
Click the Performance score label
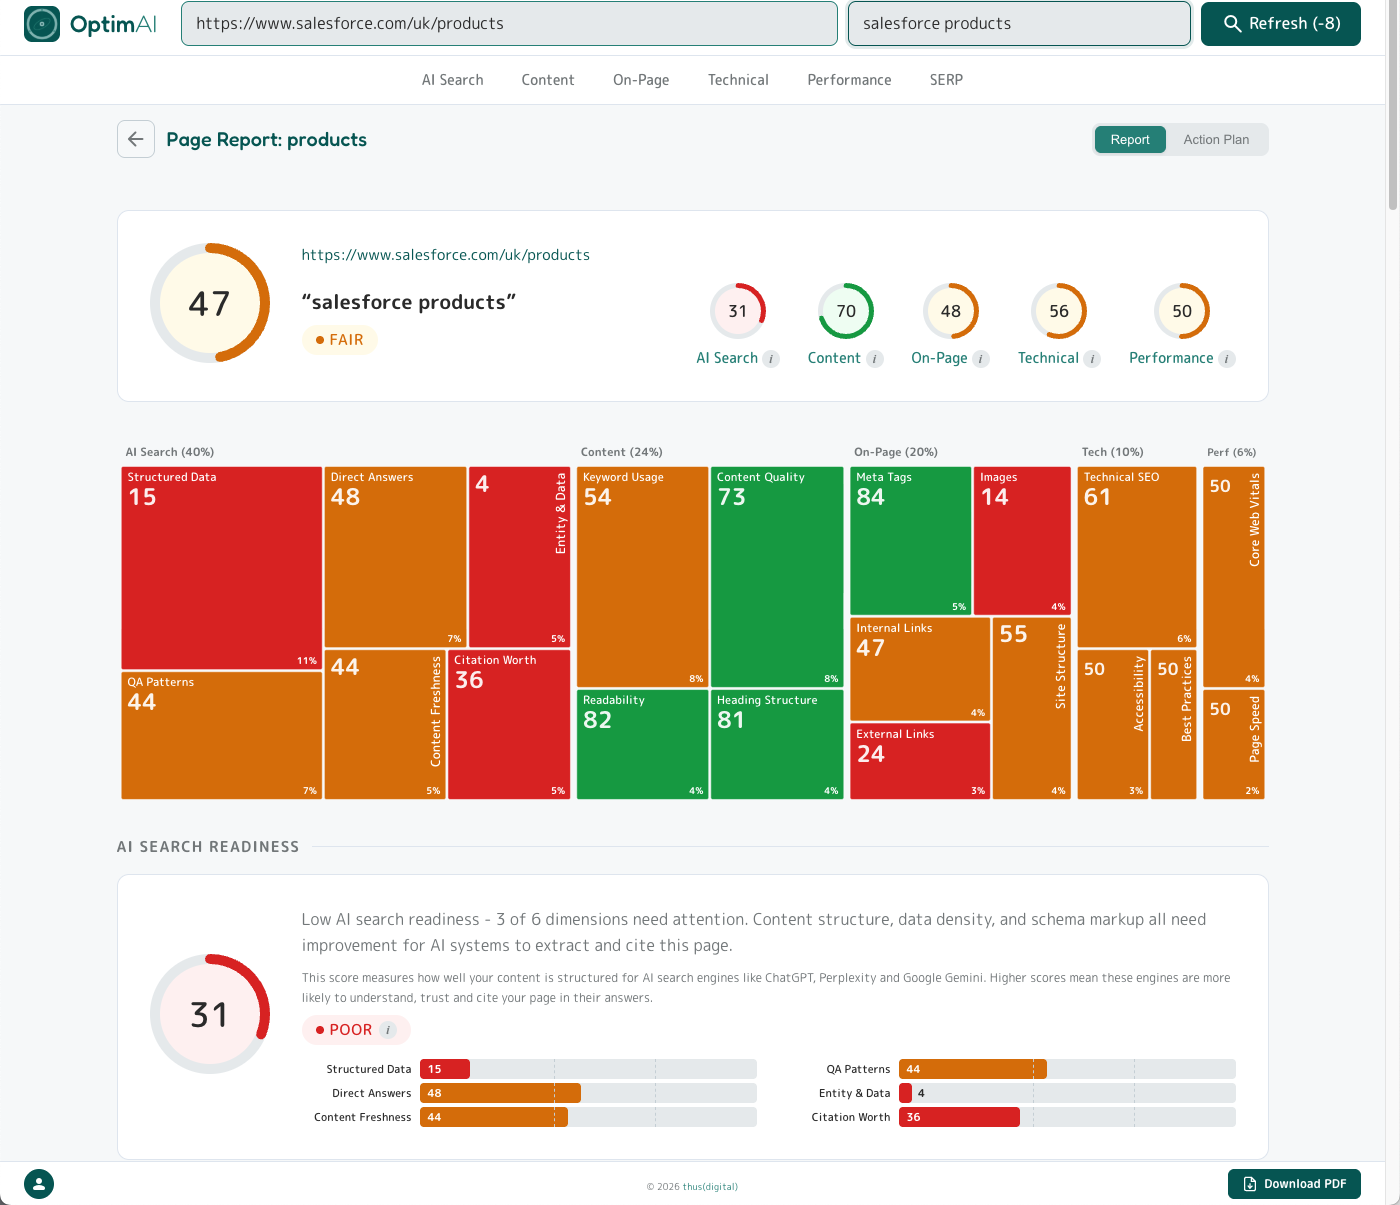pos(1171,358)
